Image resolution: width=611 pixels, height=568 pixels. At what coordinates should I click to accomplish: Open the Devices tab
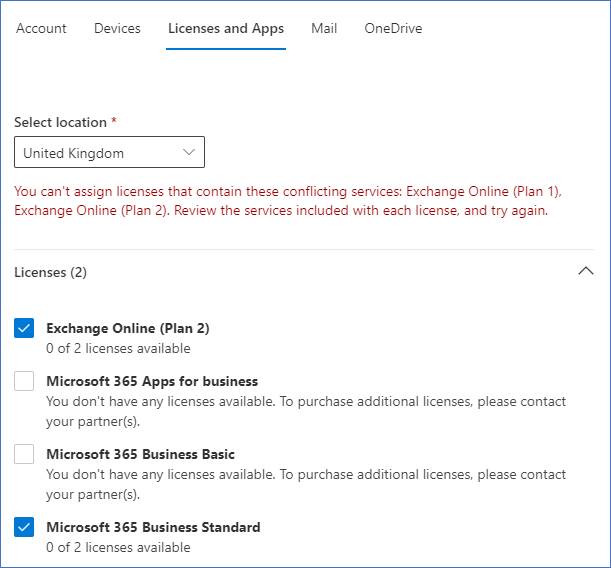coord(117,28)
